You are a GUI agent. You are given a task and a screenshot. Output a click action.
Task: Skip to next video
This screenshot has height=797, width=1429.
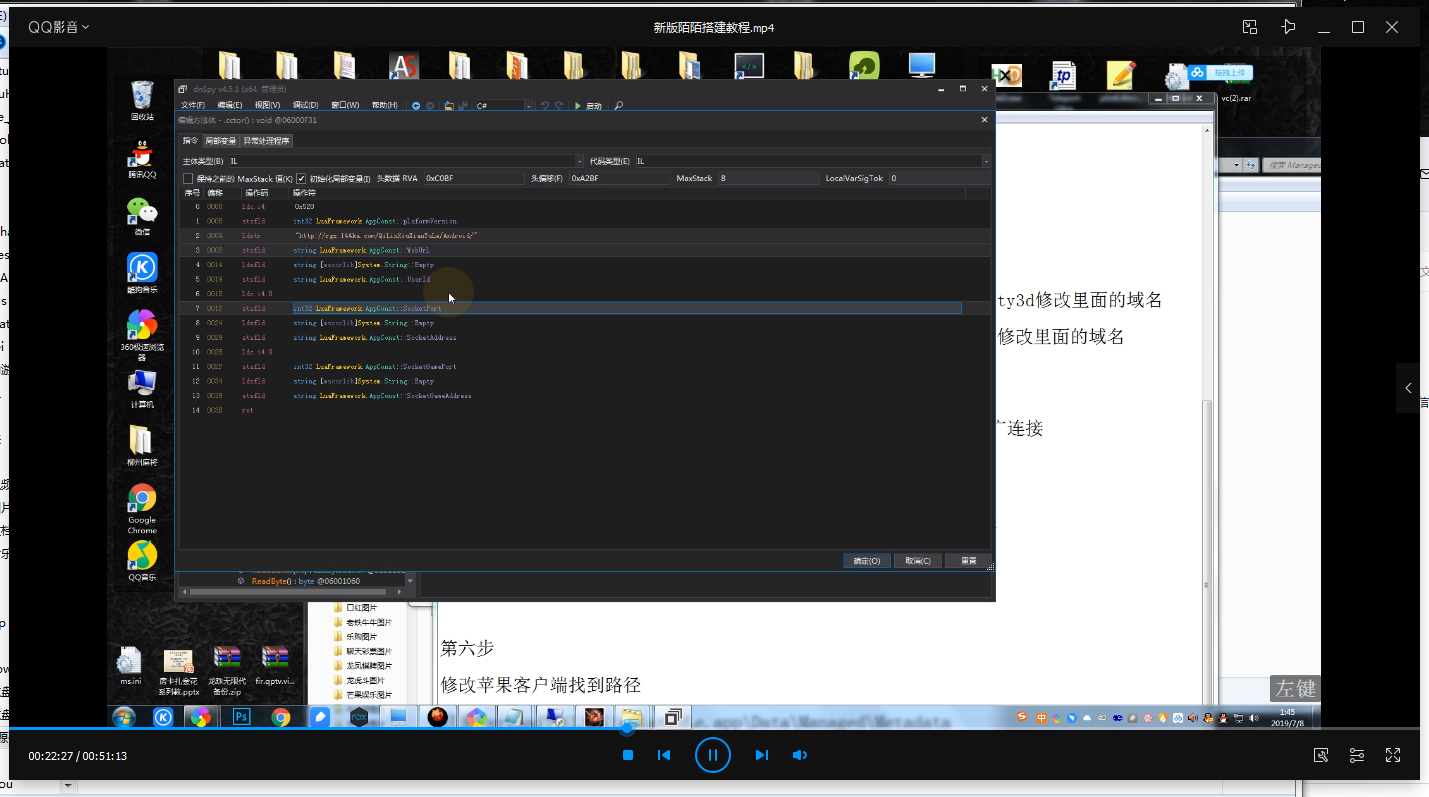(x=761, y=755)
